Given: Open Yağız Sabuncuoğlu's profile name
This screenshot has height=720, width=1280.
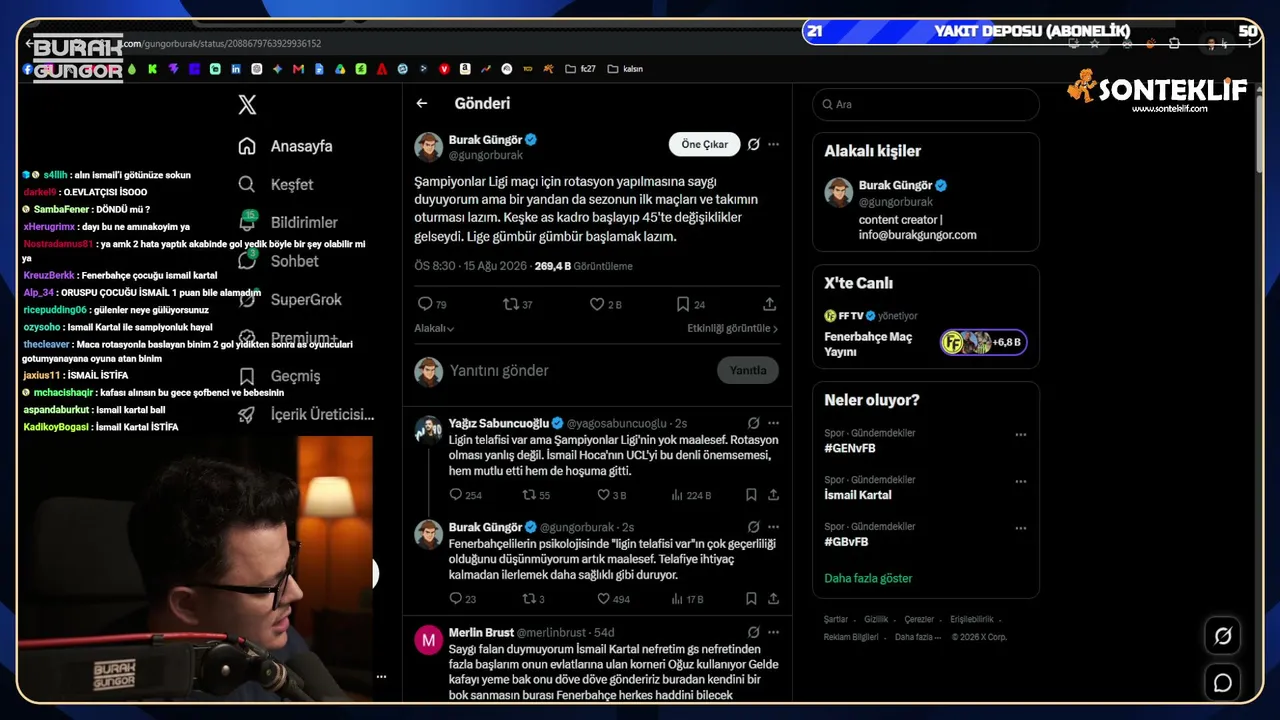Looking at the screenshot, I should click(499, 423).
